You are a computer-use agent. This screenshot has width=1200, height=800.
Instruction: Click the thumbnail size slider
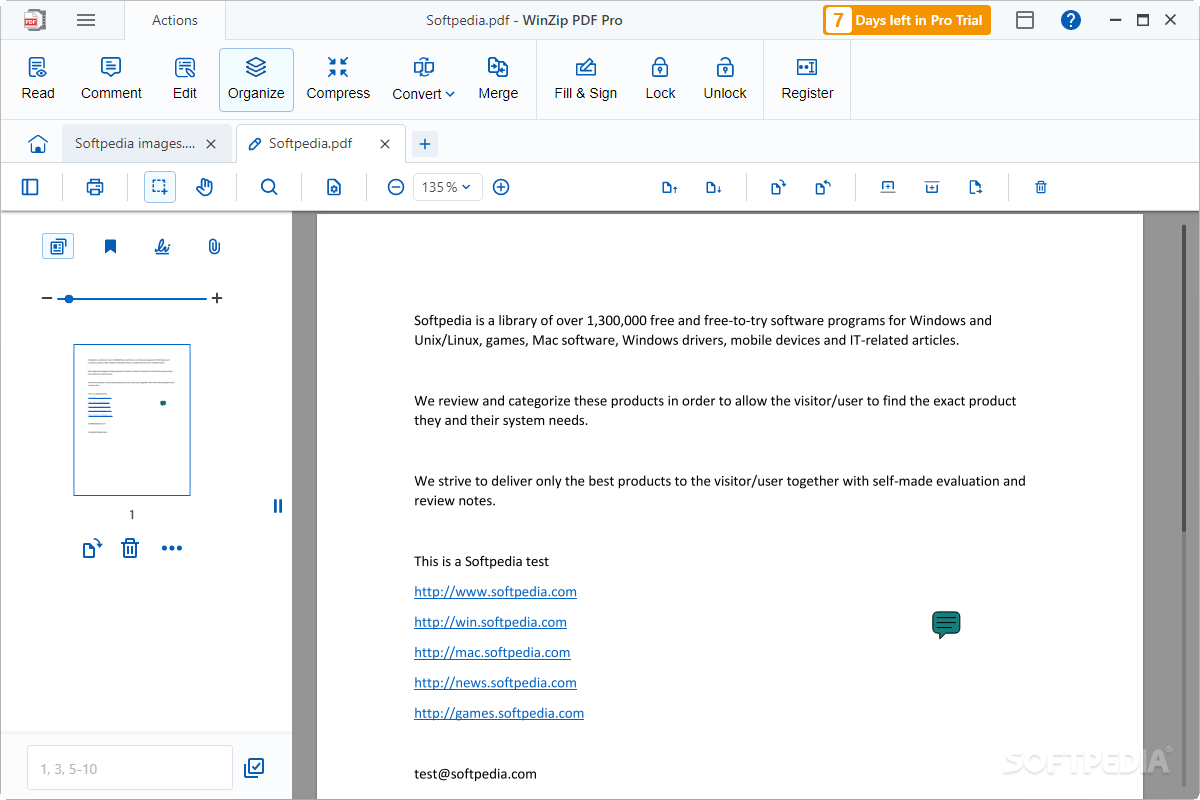click(132, 298)
